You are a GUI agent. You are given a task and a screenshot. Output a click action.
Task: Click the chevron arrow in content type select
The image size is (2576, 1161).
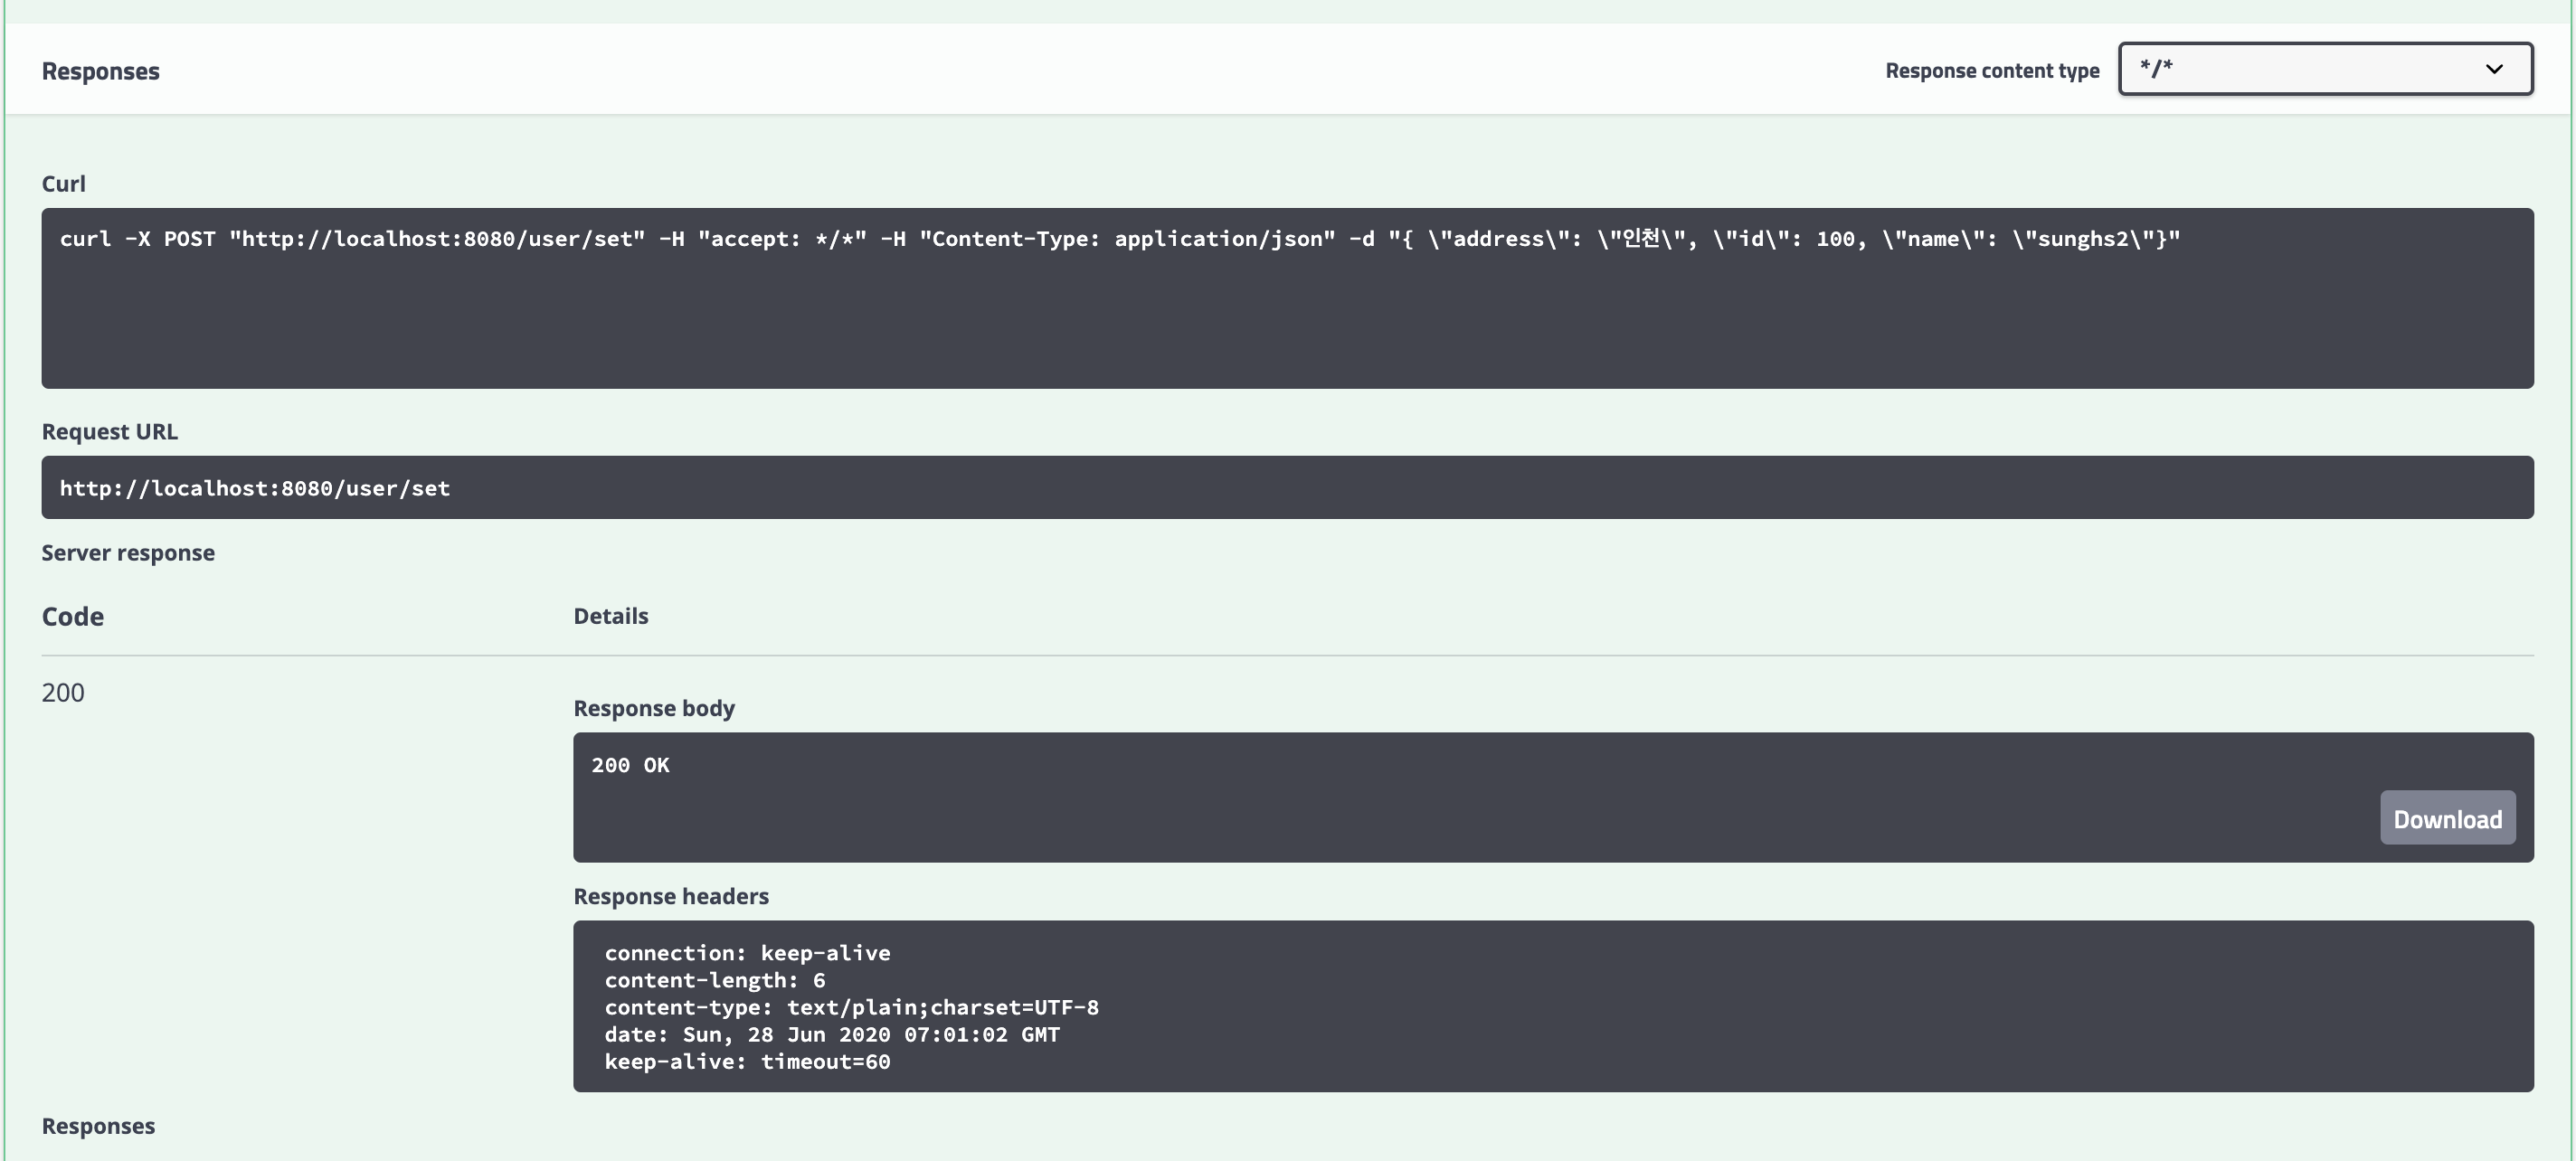tap(2494, 69)
